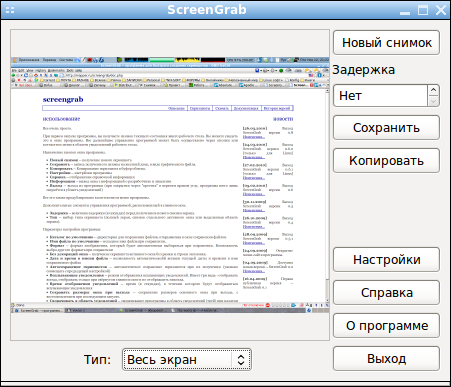This screenshot has height=387, width=451.
Task: Copy the screenshot with Копировать
Action: pos(386,161)
